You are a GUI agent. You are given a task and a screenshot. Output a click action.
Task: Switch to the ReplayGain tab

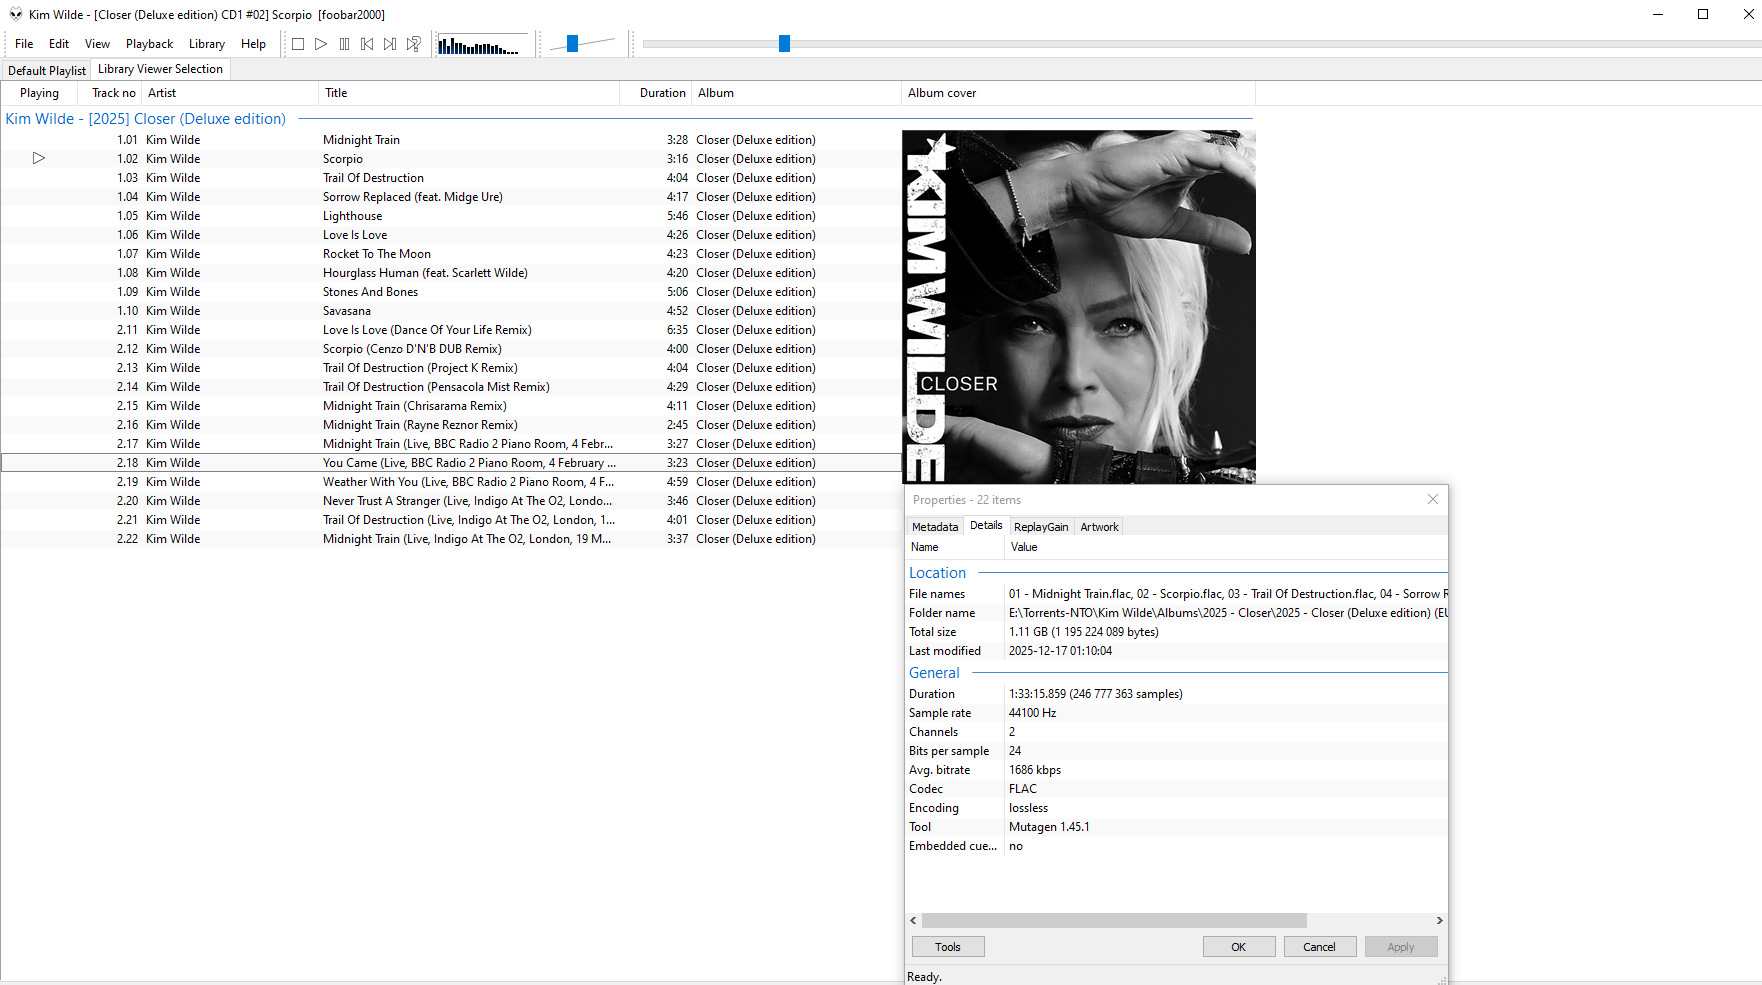click(x=1040, y=527)
